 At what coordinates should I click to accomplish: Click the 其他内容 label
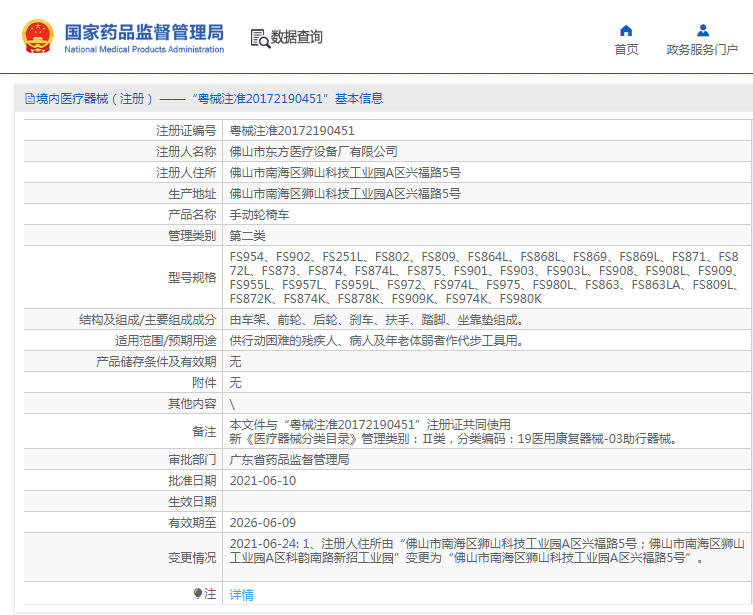tap(192, 404)
